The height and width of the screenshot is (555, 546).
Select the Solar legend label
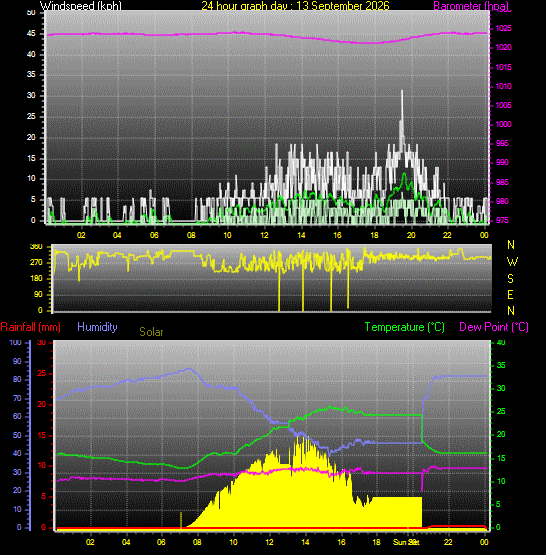151,332
